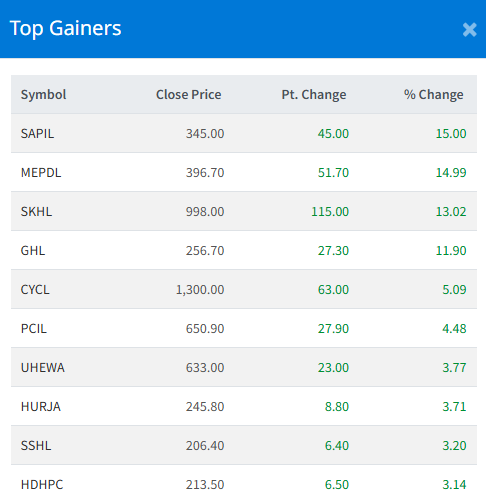Click the CYCL symbol
Screen dimensions: 486x500
click(x=35, y=290)
